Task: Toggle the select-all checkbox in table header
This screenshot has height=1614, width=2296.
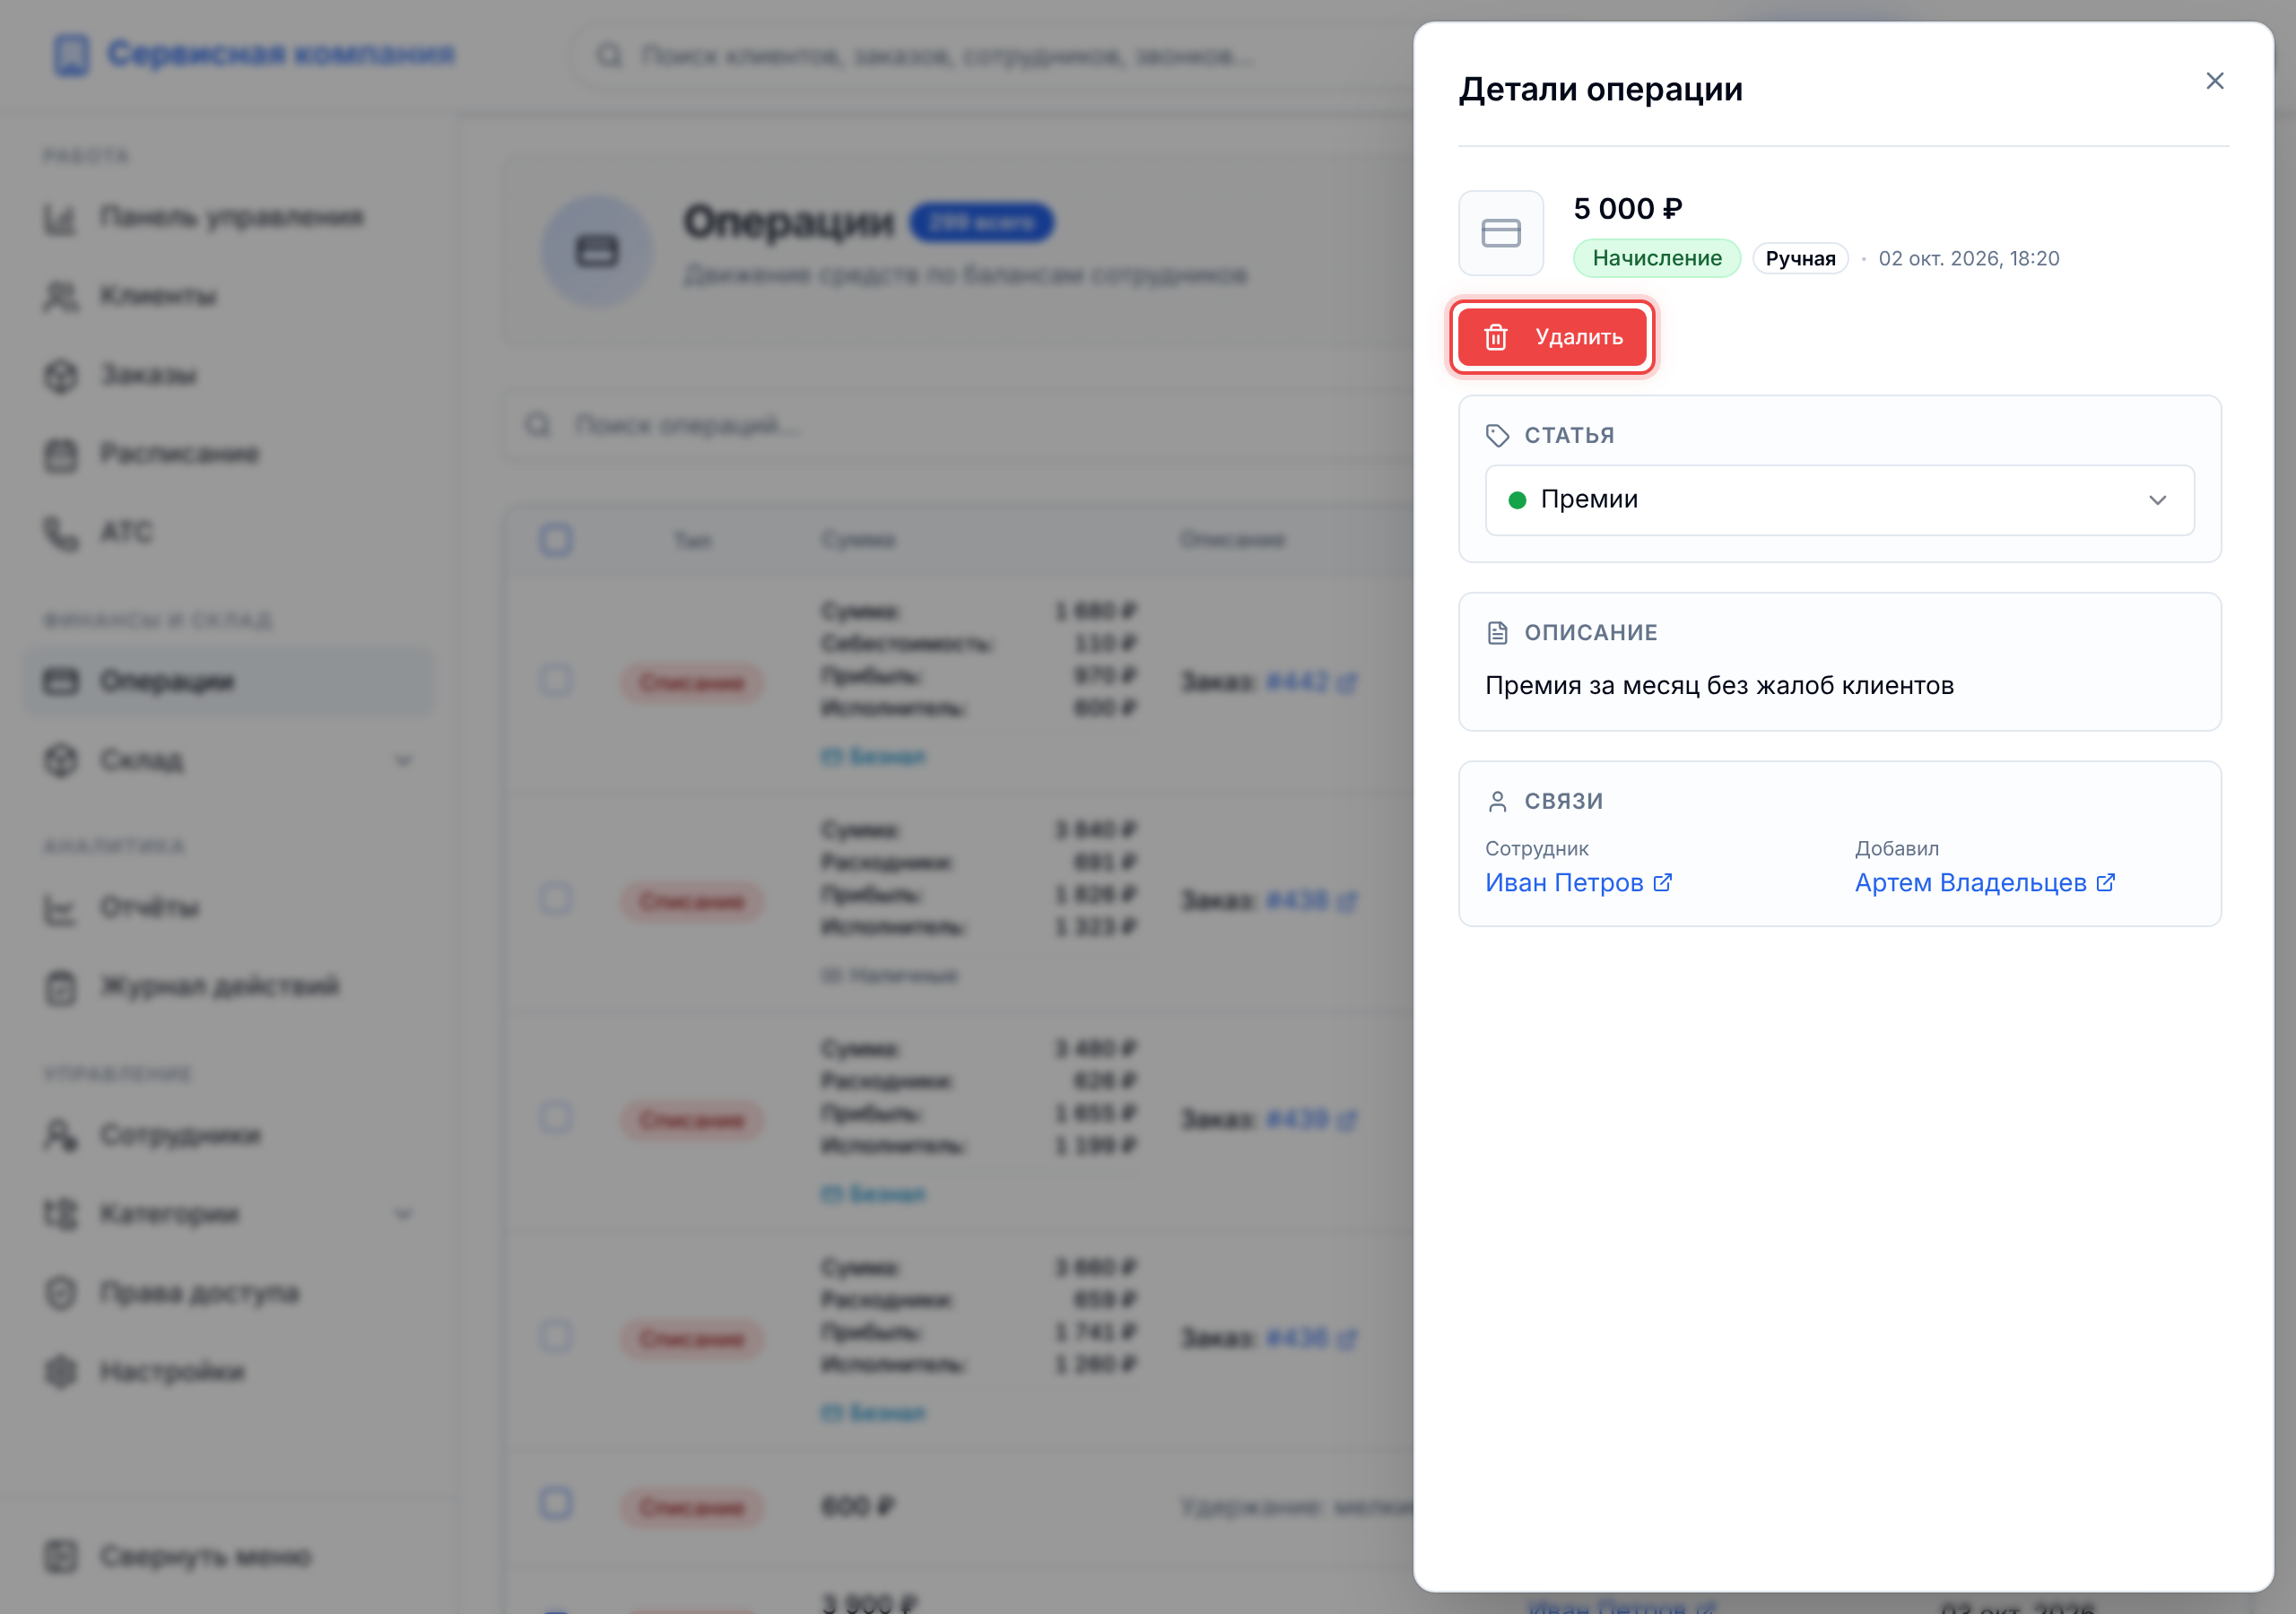Action: coord(556,540)
